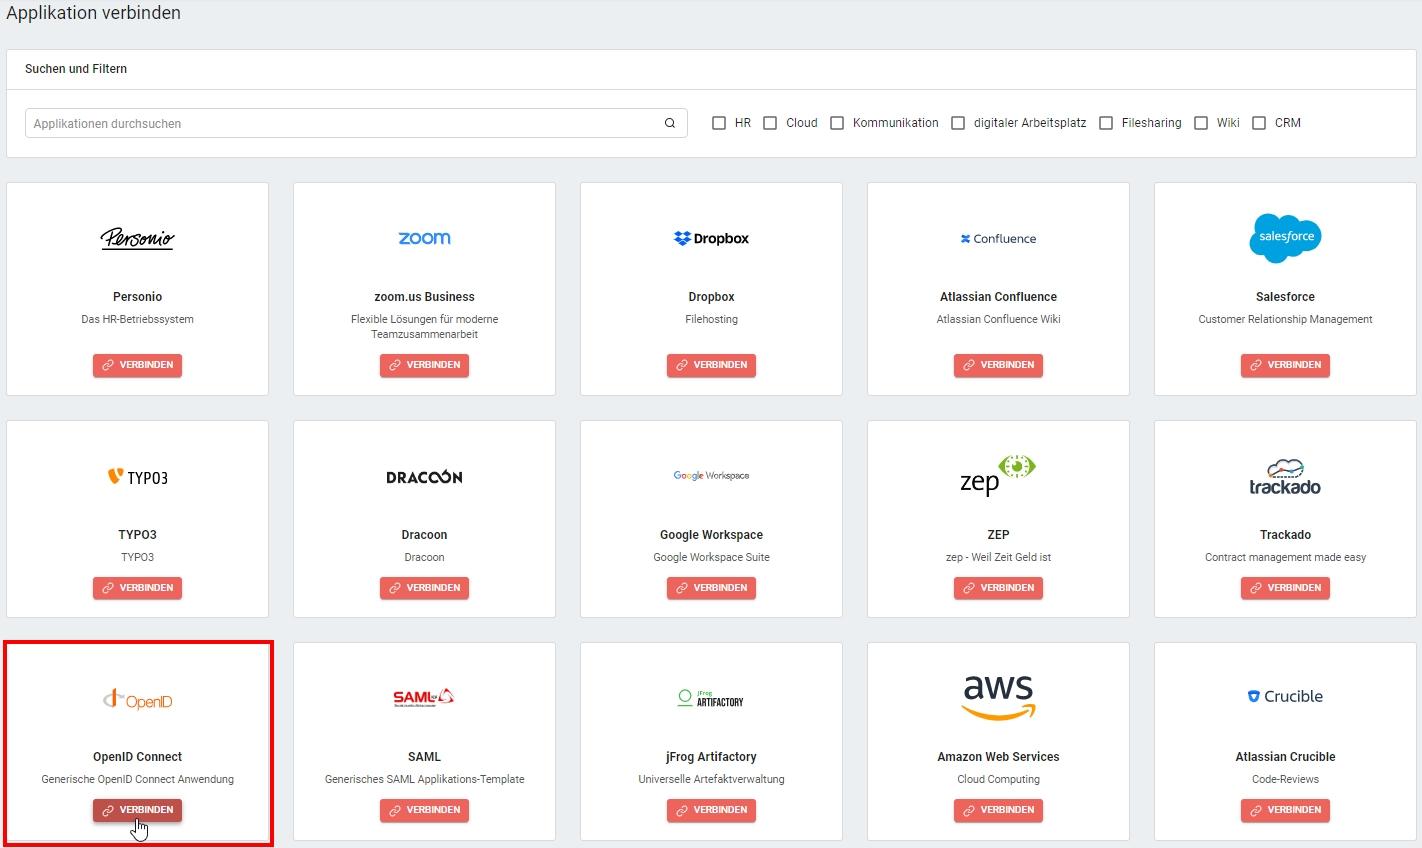1422x848 pixels.
Task: Connect the ZEP application
Action: (998, 588)
